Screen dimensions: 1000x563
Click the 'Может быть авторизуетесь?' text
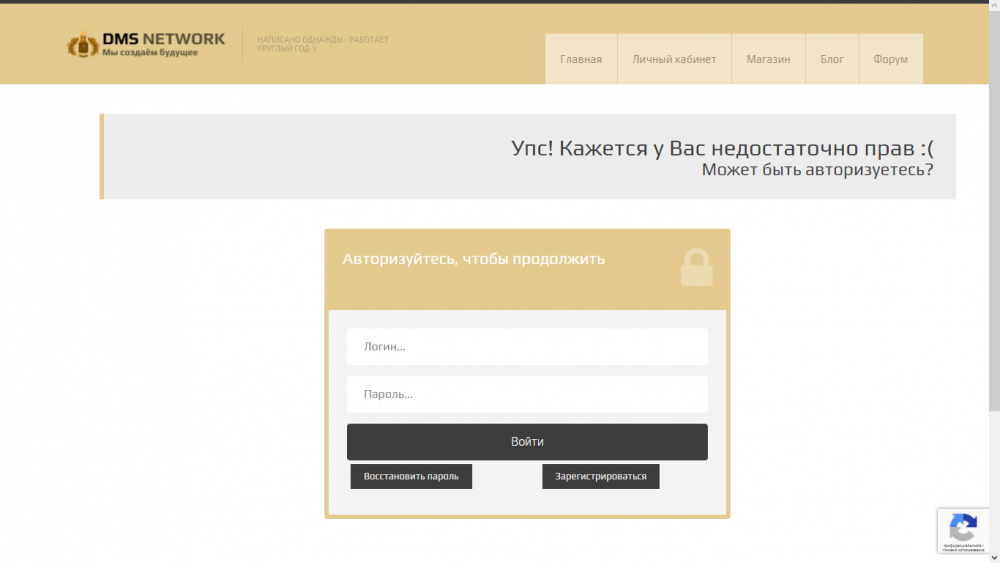[x=817, y=170]
